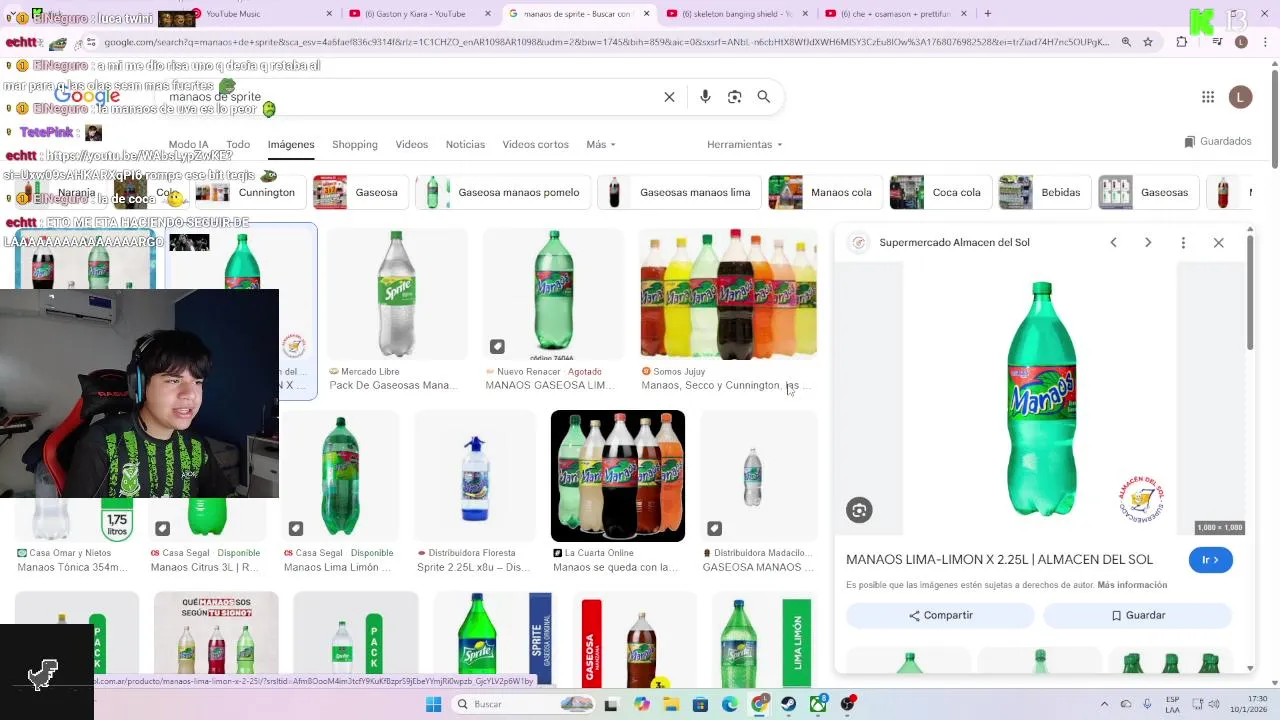Switch to the skeleton banging shield tab
The height and width of the screenshot is (720, 1280).
tap(735, 14)
